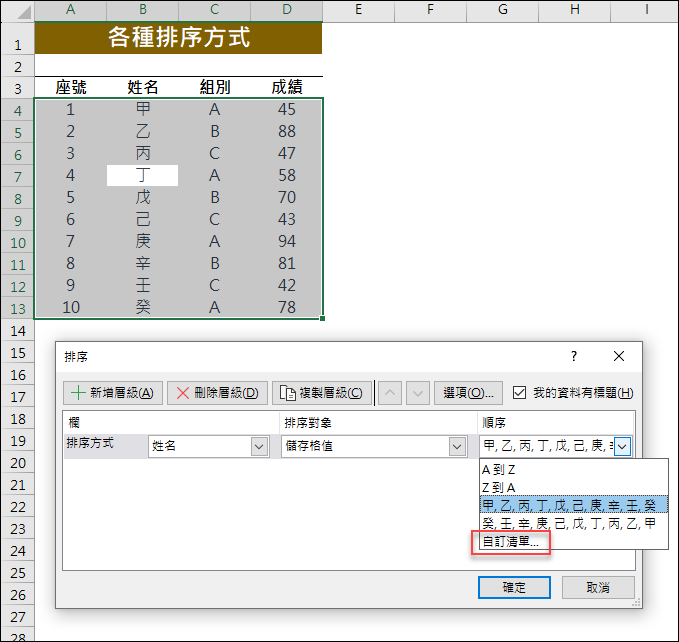
Task: Click the cell containing 甲
Action: pyautogui.click(x=142, y=110)
